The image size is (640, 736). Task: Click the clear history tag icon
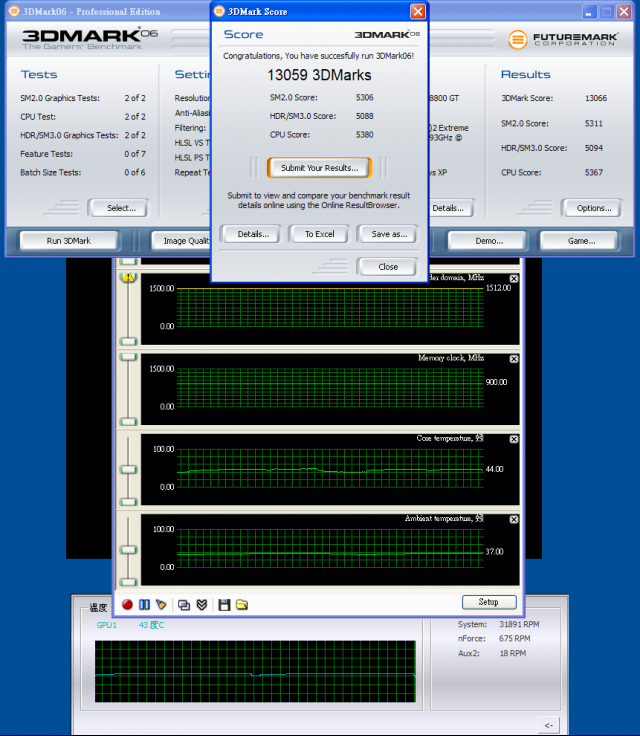click(161, 605)
